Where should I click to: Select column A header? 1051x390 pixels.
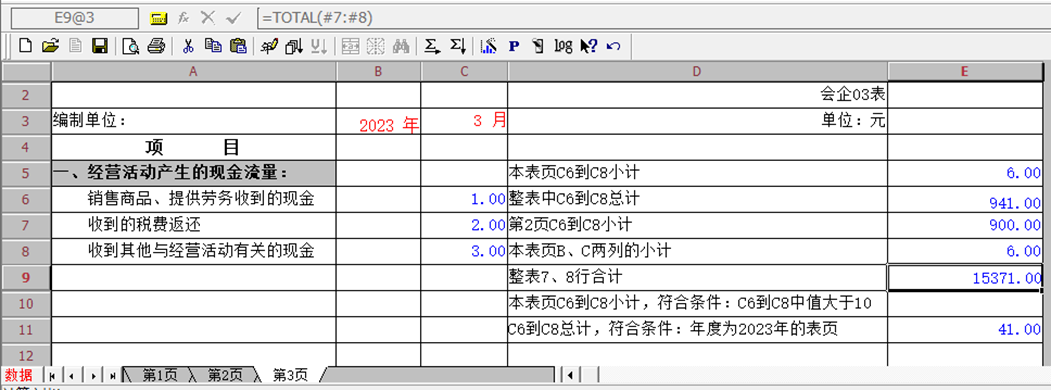(x=194, y=72)
